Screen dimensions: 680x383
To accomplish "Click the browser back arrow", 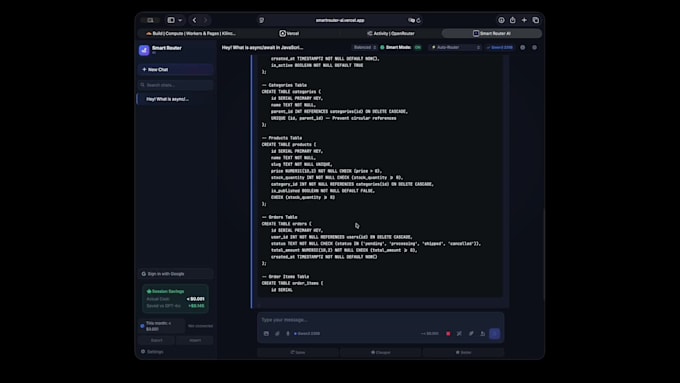I will point(194,20).
